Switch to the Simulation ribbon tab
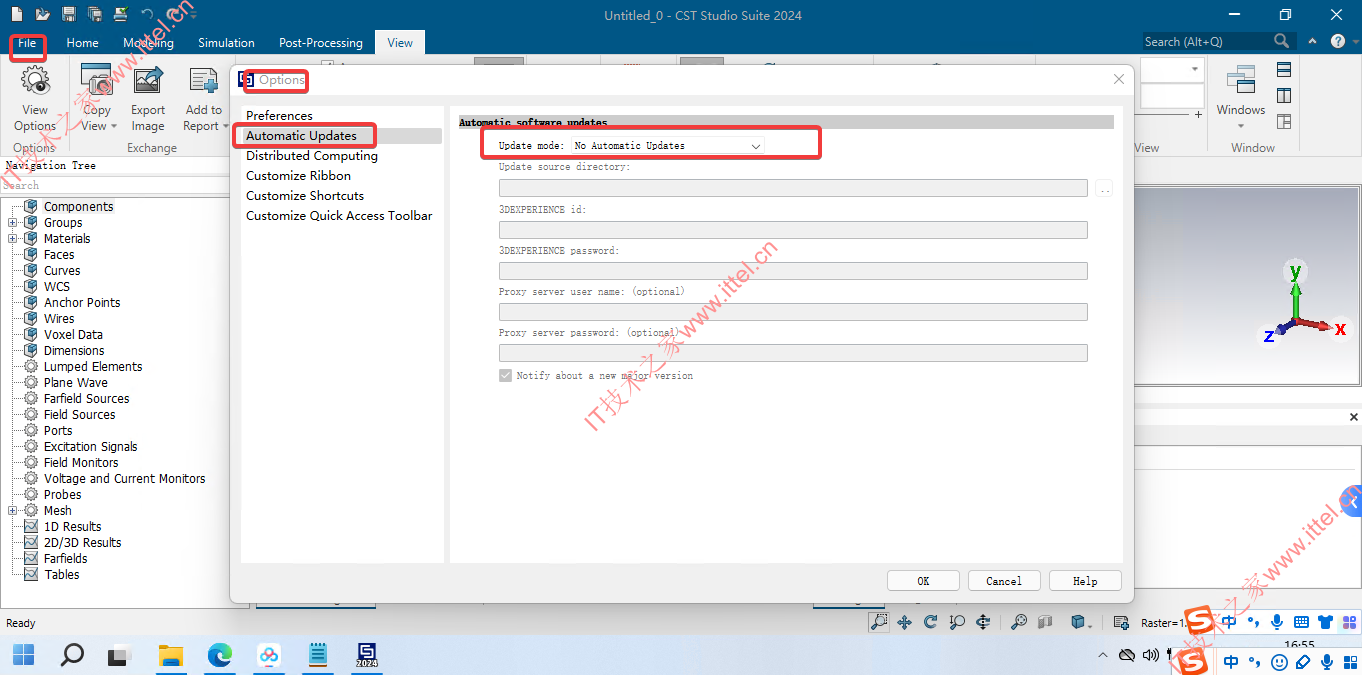The width and height of the screenshot is (1362, 675). [x=226, y=43]
